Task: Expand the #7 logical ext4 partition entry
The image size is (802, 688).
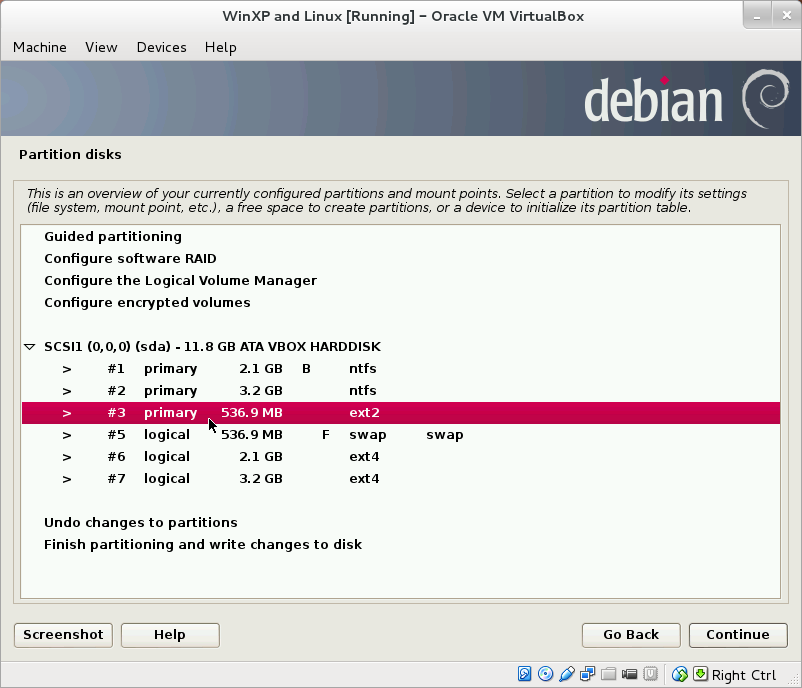Action: pos(66,478)
